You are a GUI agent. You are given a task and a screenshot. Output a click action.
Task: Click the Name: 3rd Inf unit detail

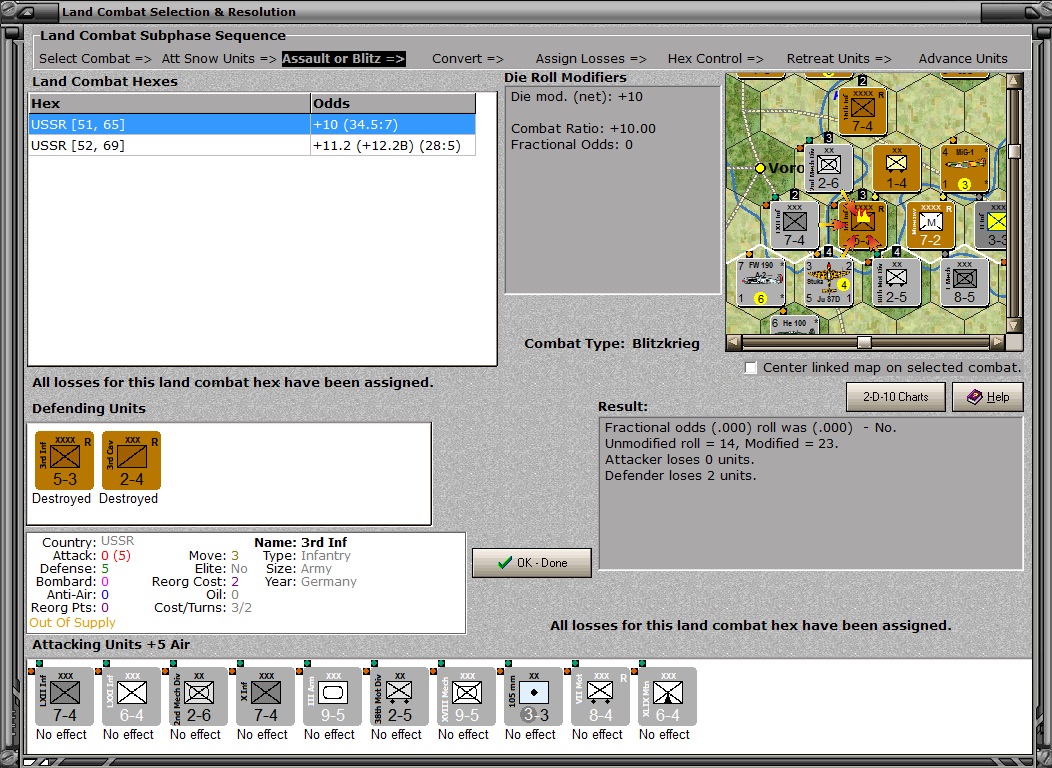point(301,542)
